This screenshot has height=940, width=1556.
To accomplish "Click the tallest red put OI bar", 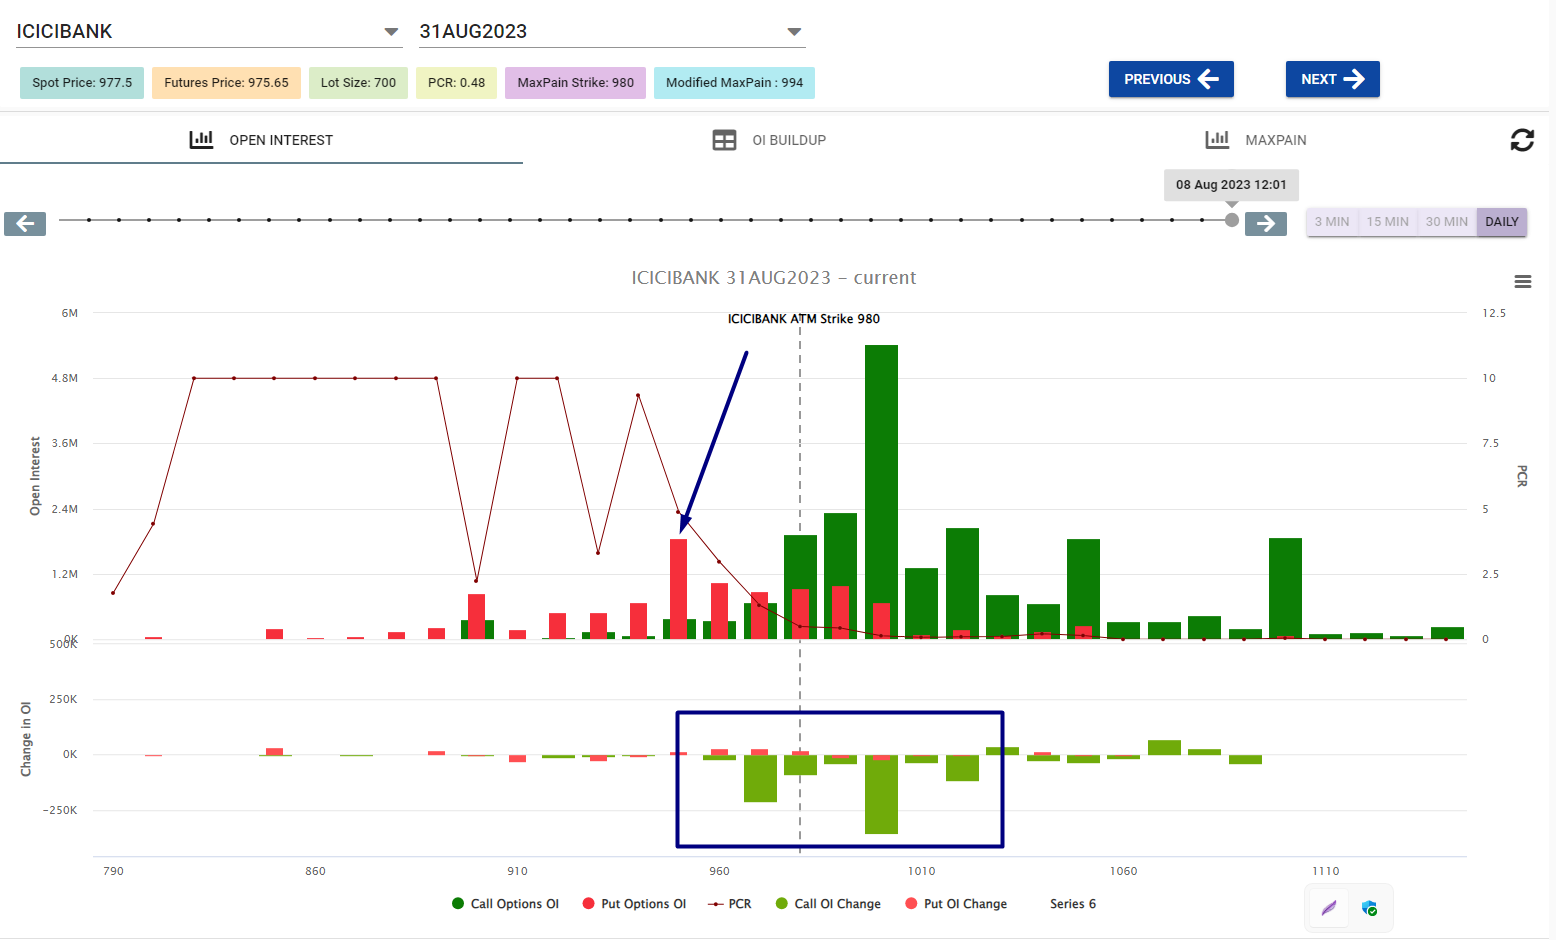I will coord(678,589).
